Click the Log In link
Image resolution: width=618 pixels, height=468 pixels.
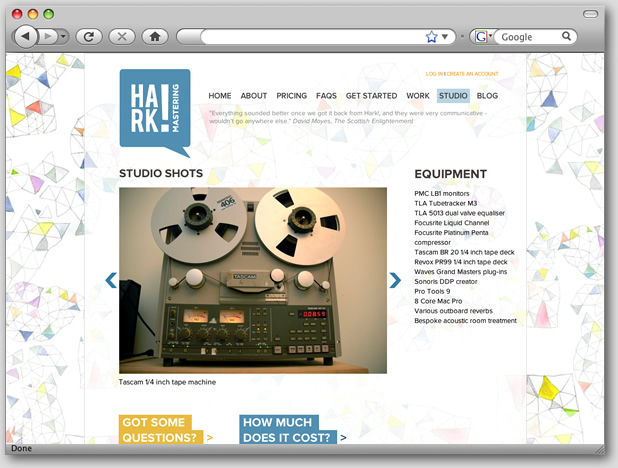tap(434, 74)
